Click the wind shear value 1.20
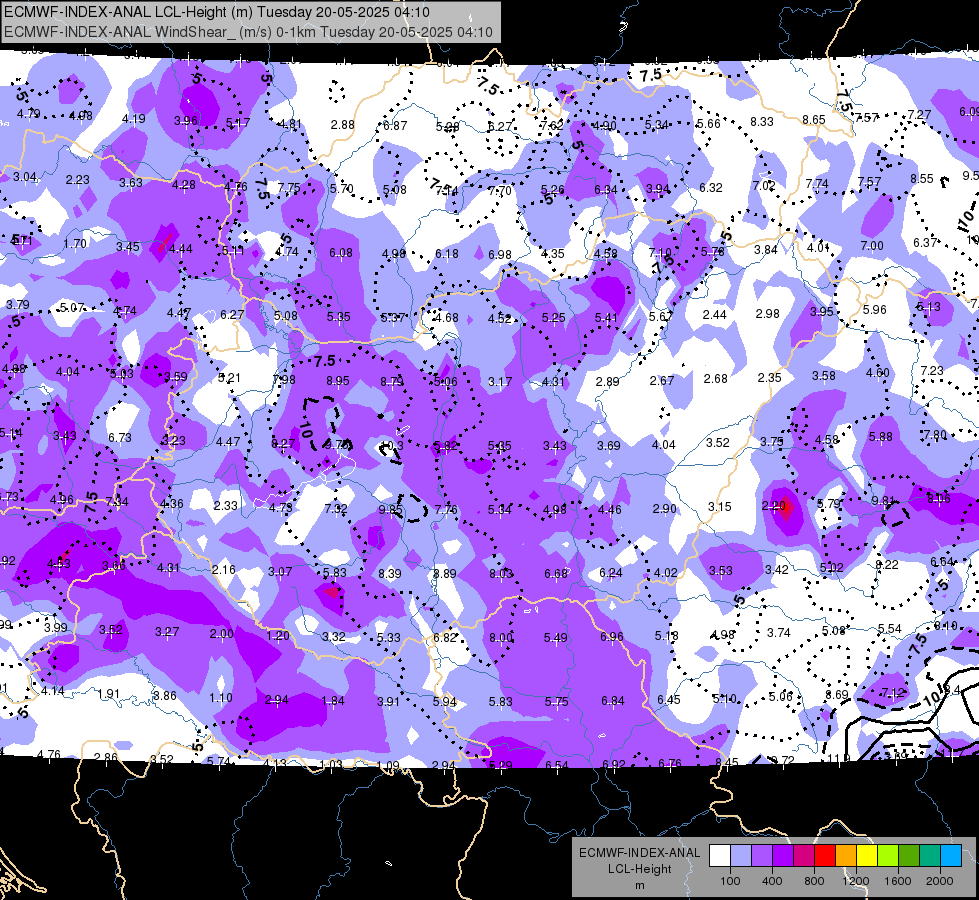 click(278, 635)
